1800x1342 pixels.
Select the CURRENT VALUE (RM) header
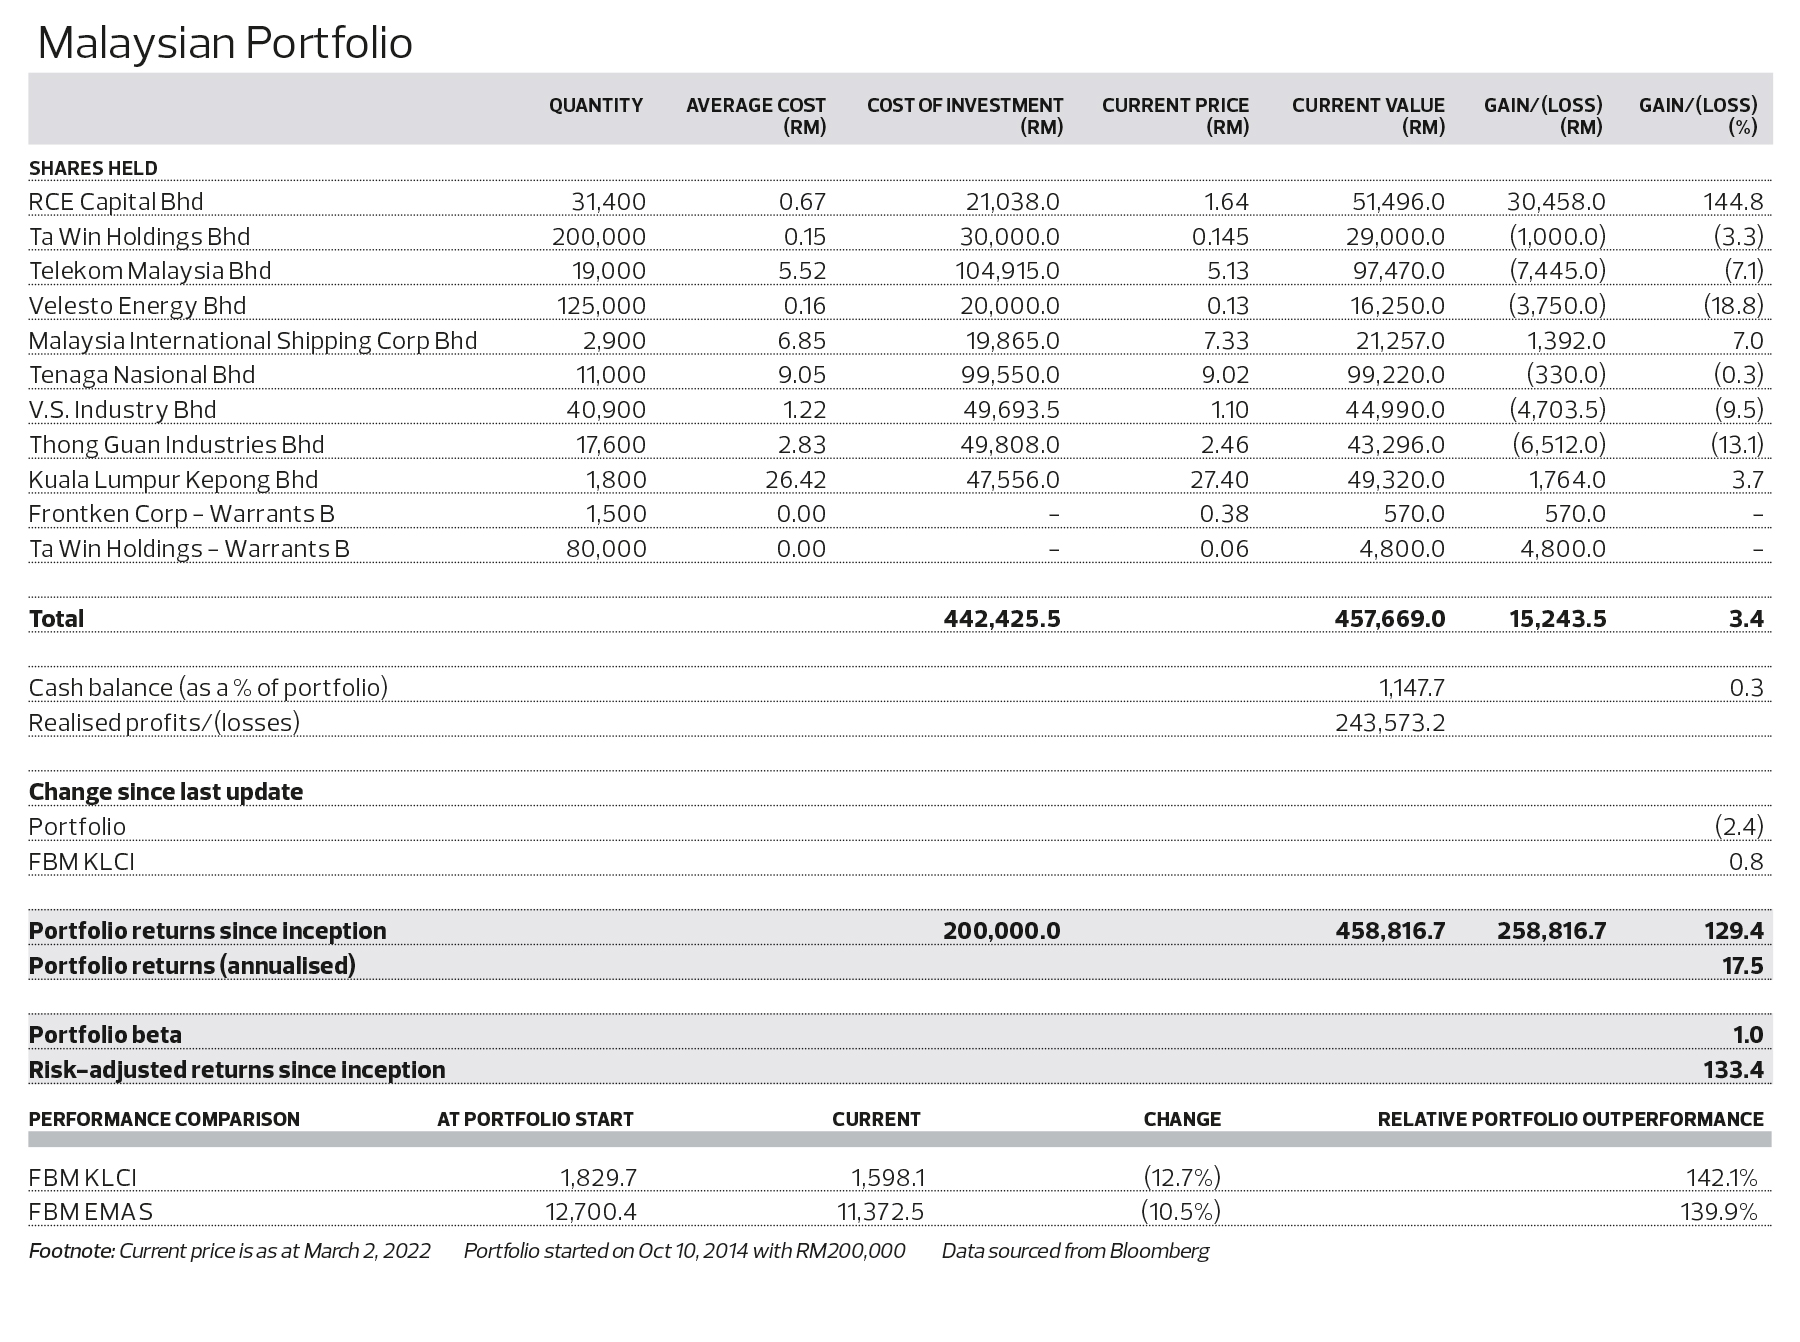point(1368,116)
